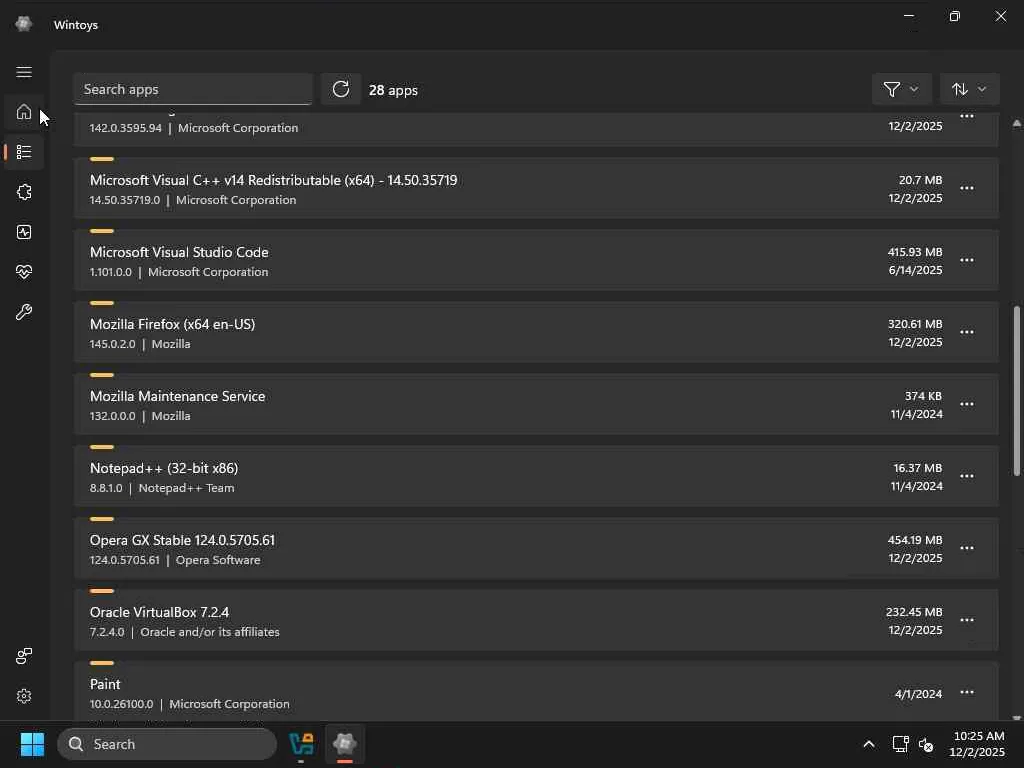The height and width of the screenshot is (768, 1024).
Task: Click the vertical scrollbar thumb
Action: pyautogui.click(x=1017, y=390)
